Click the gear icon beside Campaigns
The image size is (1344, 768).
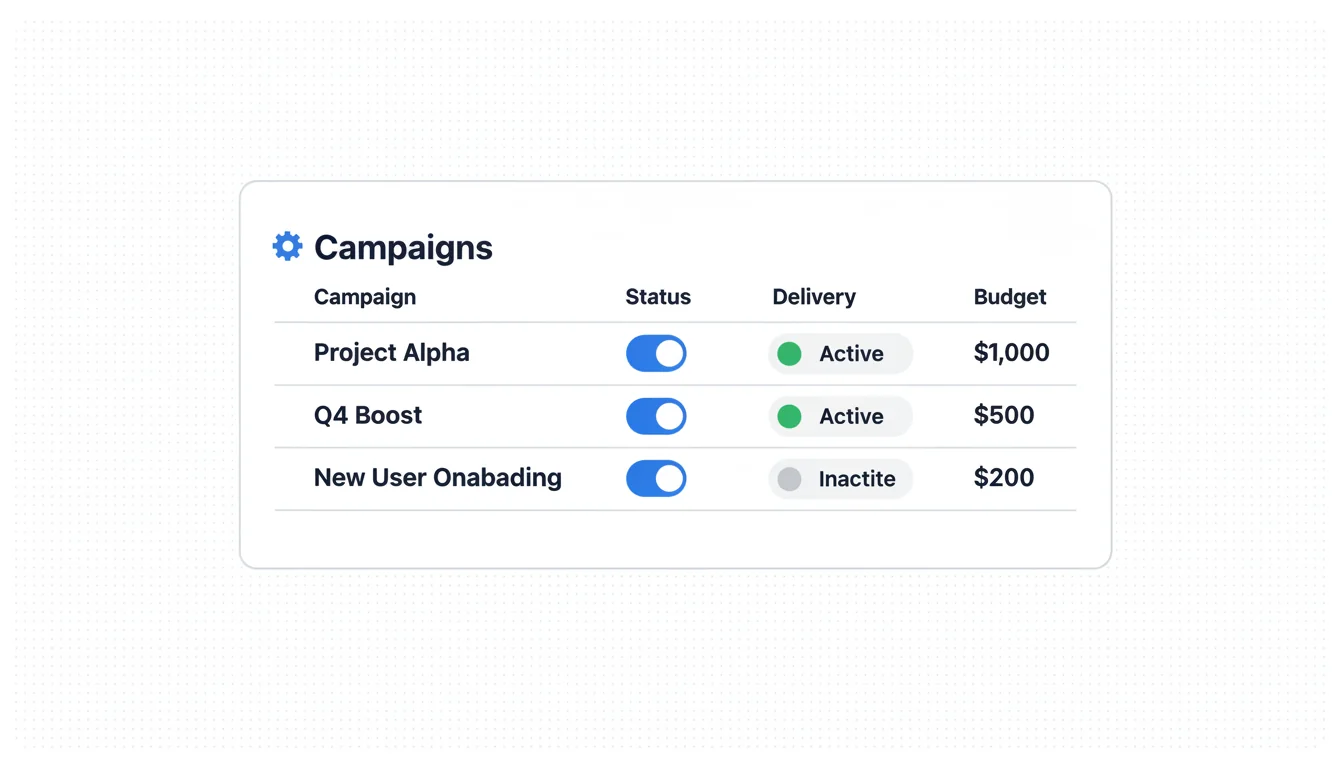(x=287, y=246)
